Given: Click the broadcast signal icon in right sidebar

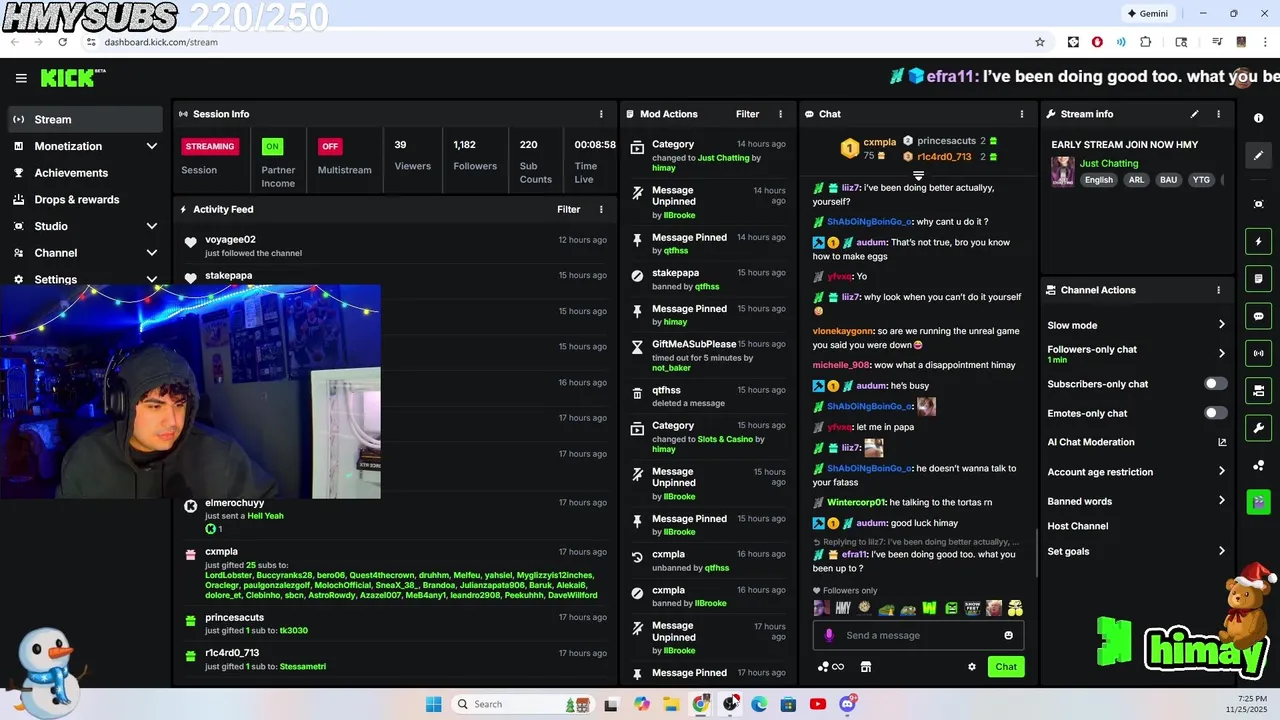Looking at the screenshot, I should (1258, 353).
